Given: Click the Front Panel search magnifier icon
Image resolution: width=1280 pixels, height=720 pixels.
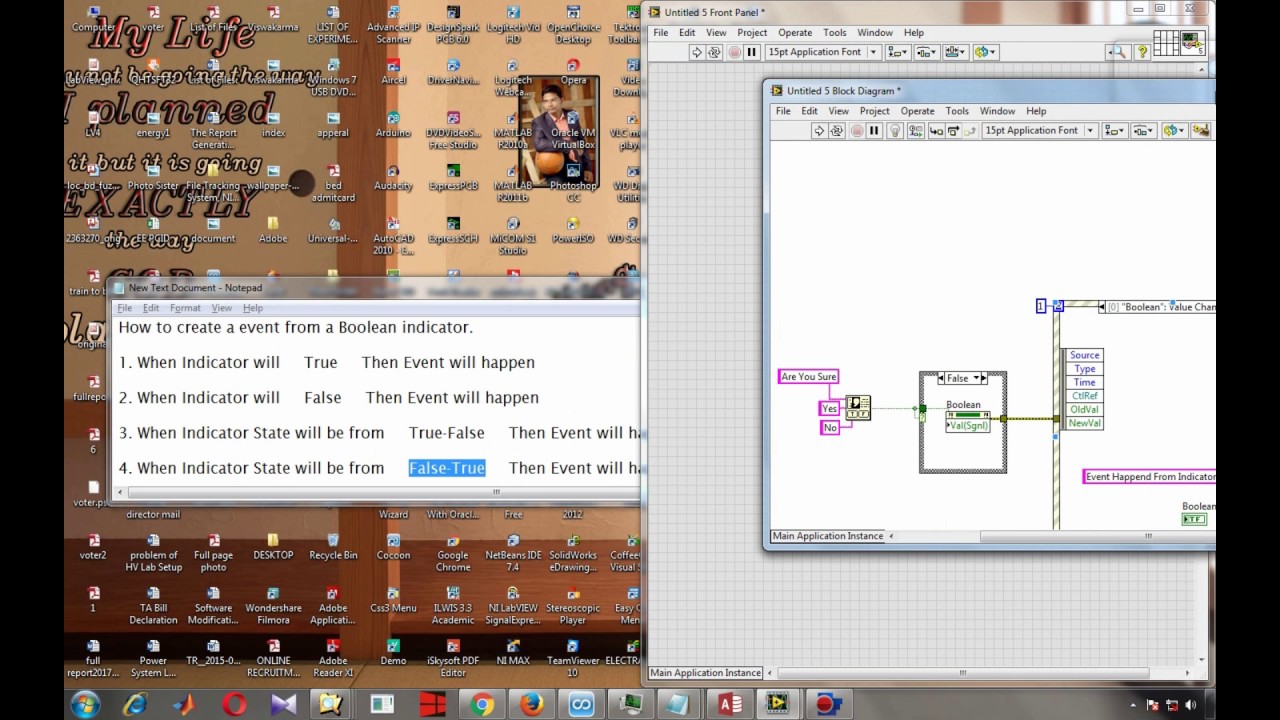Looking at the screenshot, I should [x=1118, y=52].
